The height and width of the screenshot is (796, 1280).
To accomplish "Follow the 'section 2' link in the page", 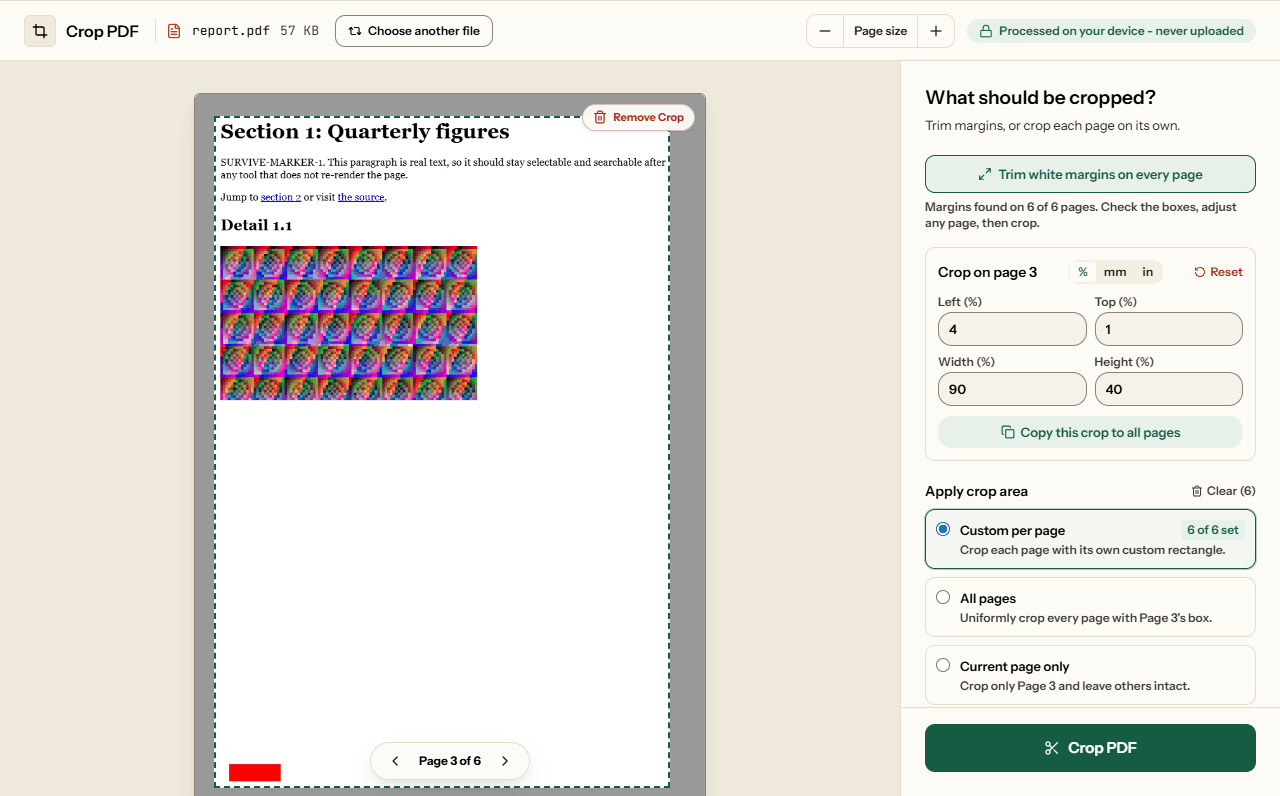I will coord(281,197).
